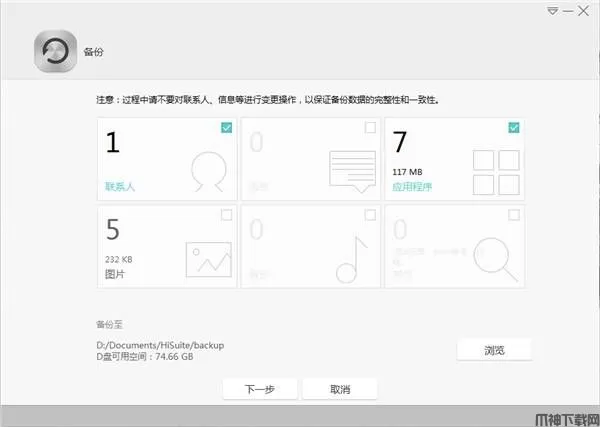
Task: Click the 备份至 label
Action: [x=109, y=324]
